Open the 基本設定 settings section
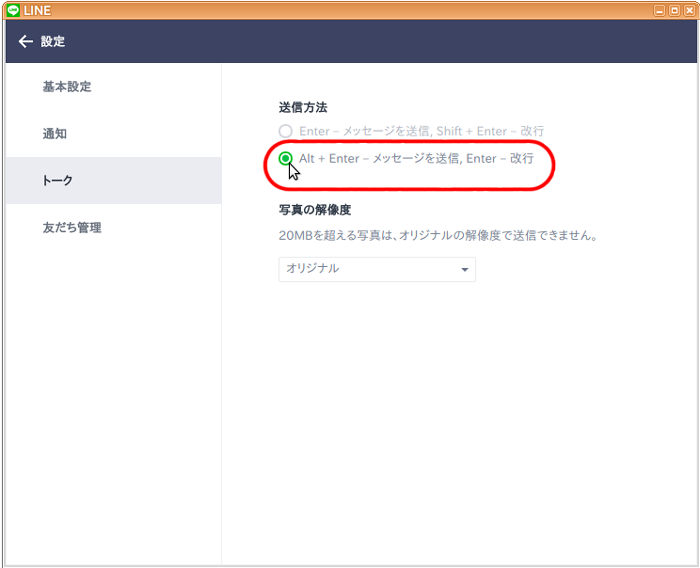700x568 pixels. click(113, 87)
